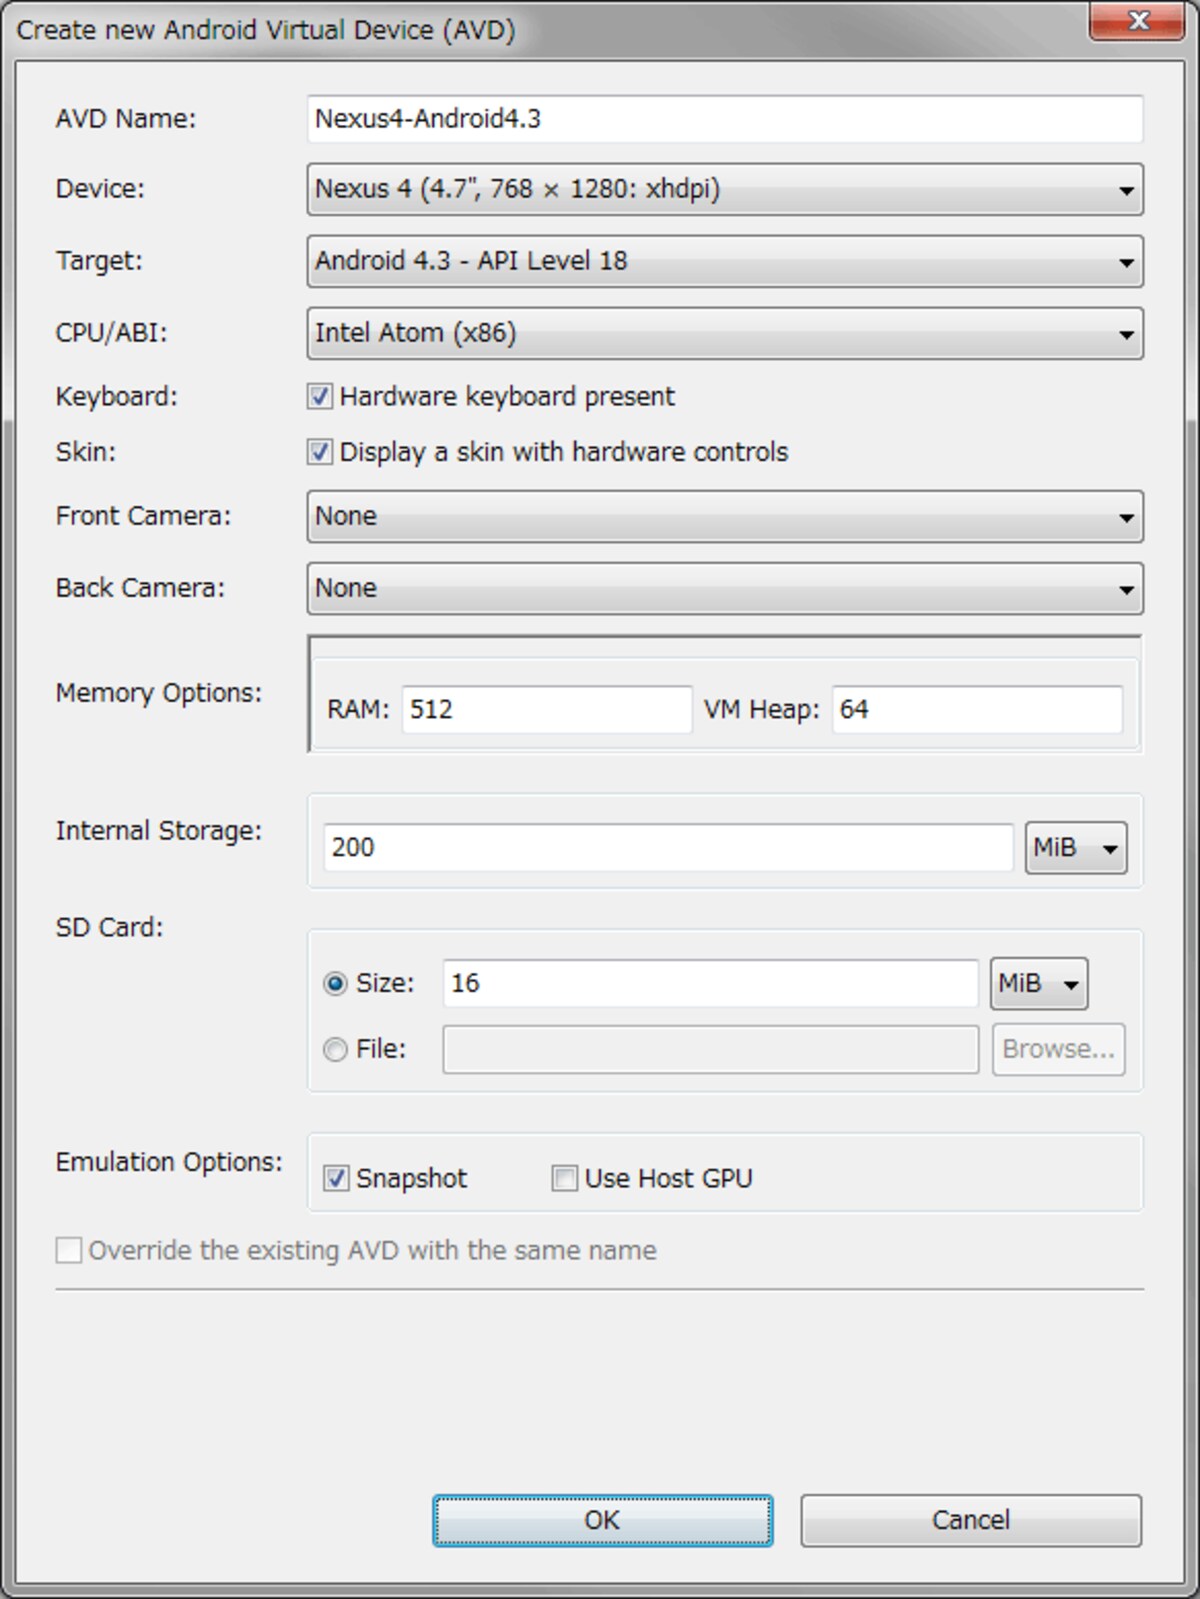
Task: Open the SD Card MiB unit dropdown
Action: [1039, 984]
